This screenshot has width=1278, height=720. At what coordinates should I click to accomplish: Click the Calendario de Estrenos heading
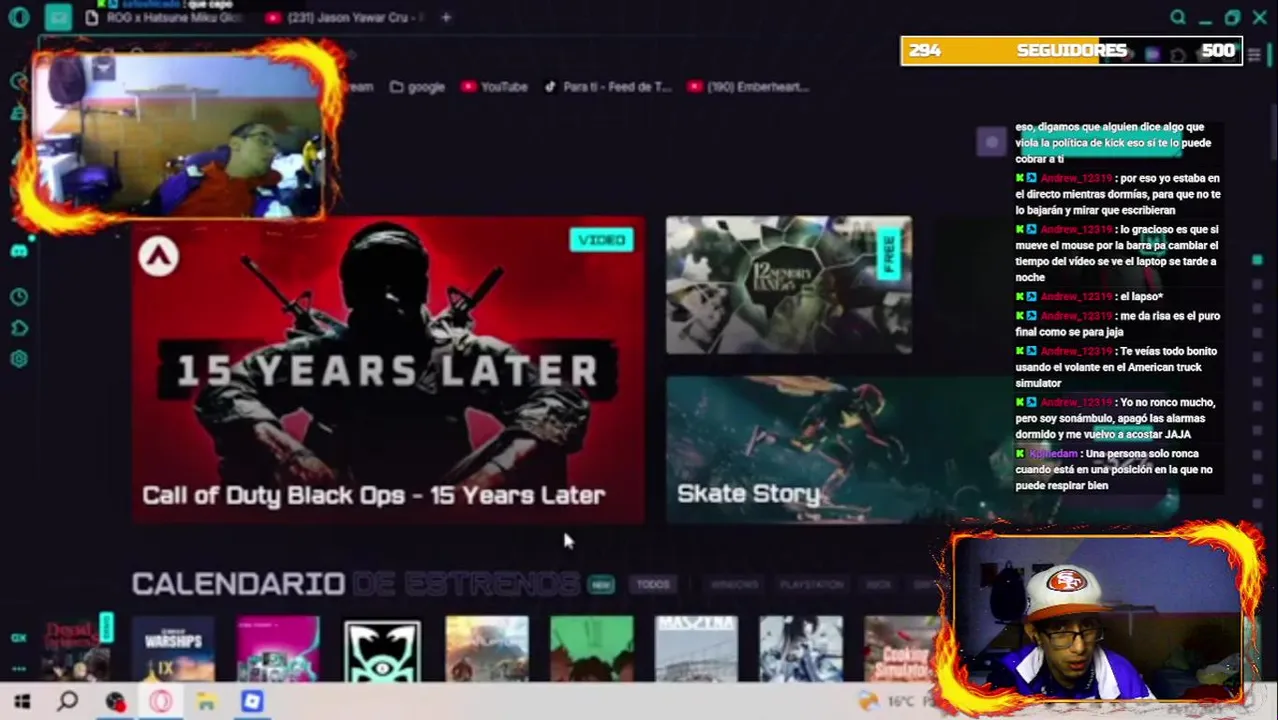(x=355, y=583)
